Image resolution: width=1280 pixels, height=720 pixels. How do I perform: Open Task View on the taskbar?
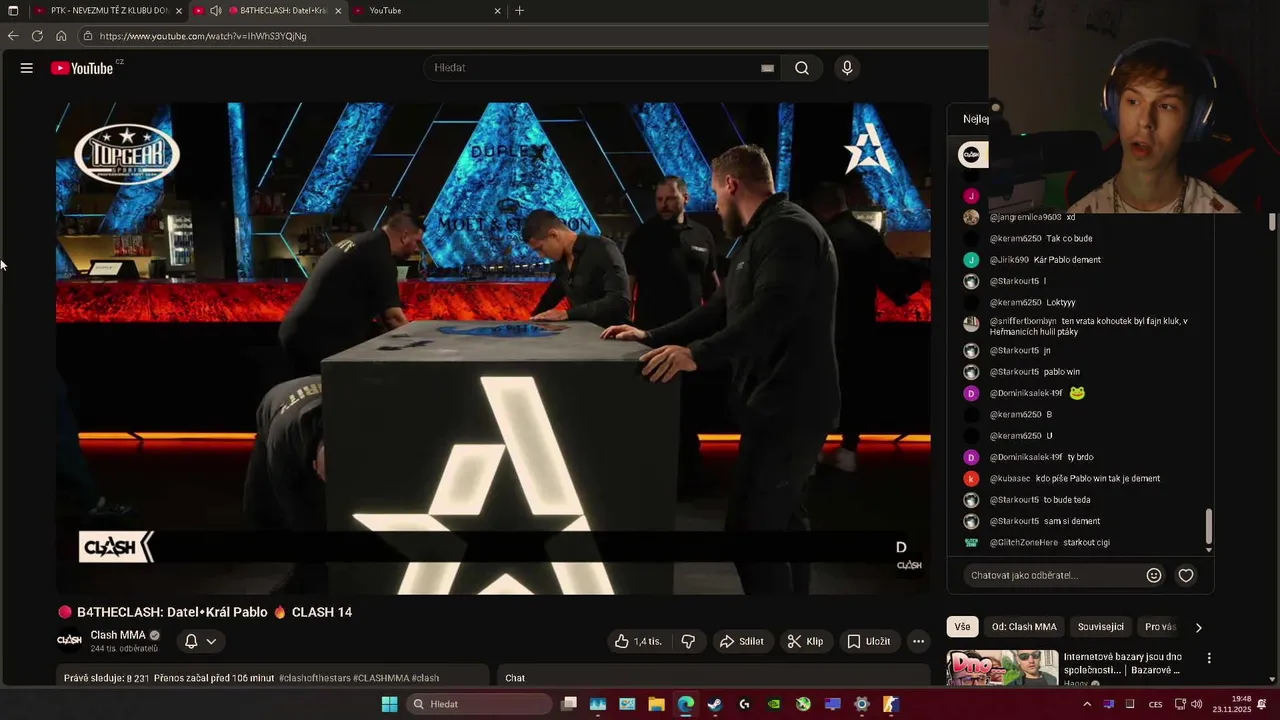point(569,704)
